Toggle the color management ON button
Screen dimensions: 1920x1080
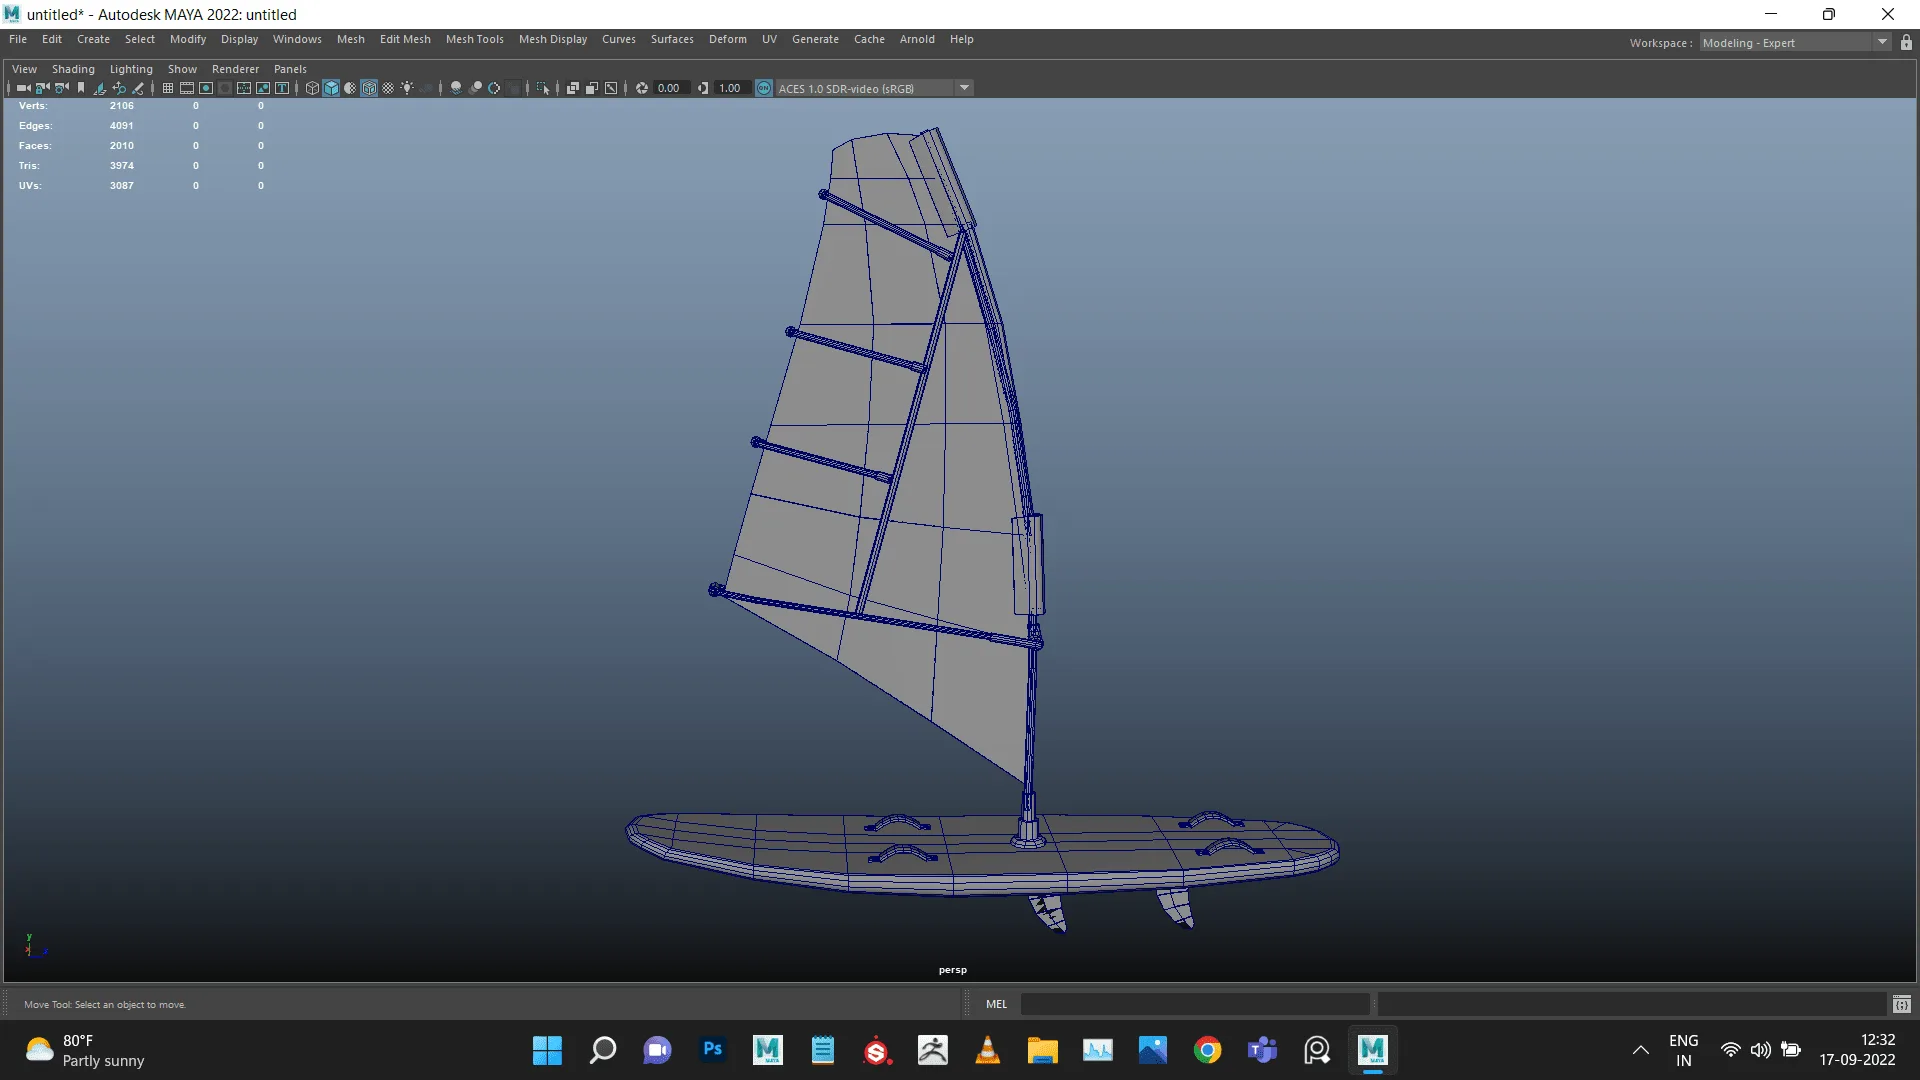[x=764, y=88]
